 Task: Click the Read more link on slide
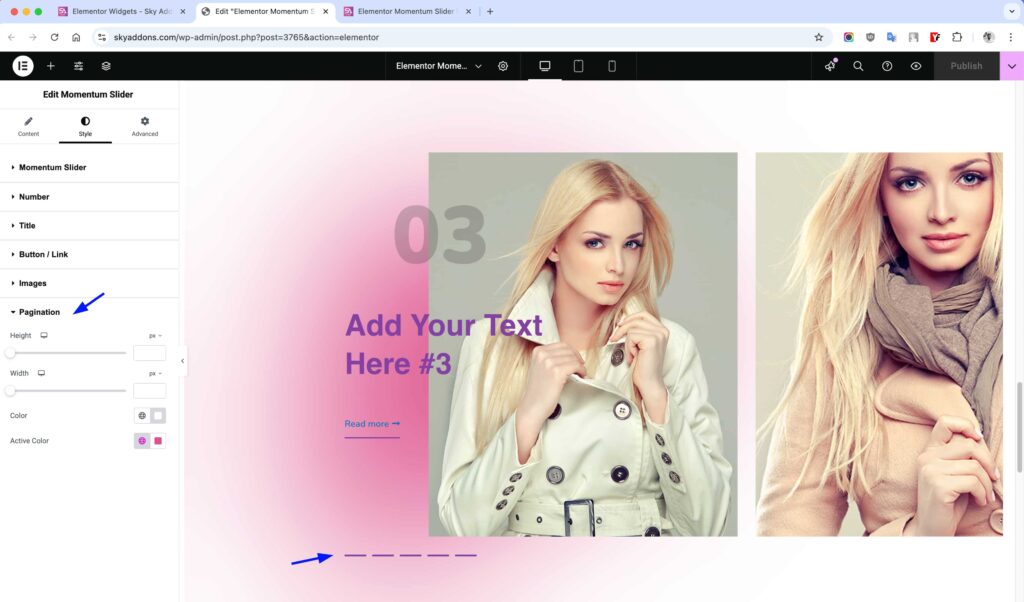[x=372, y=424]
